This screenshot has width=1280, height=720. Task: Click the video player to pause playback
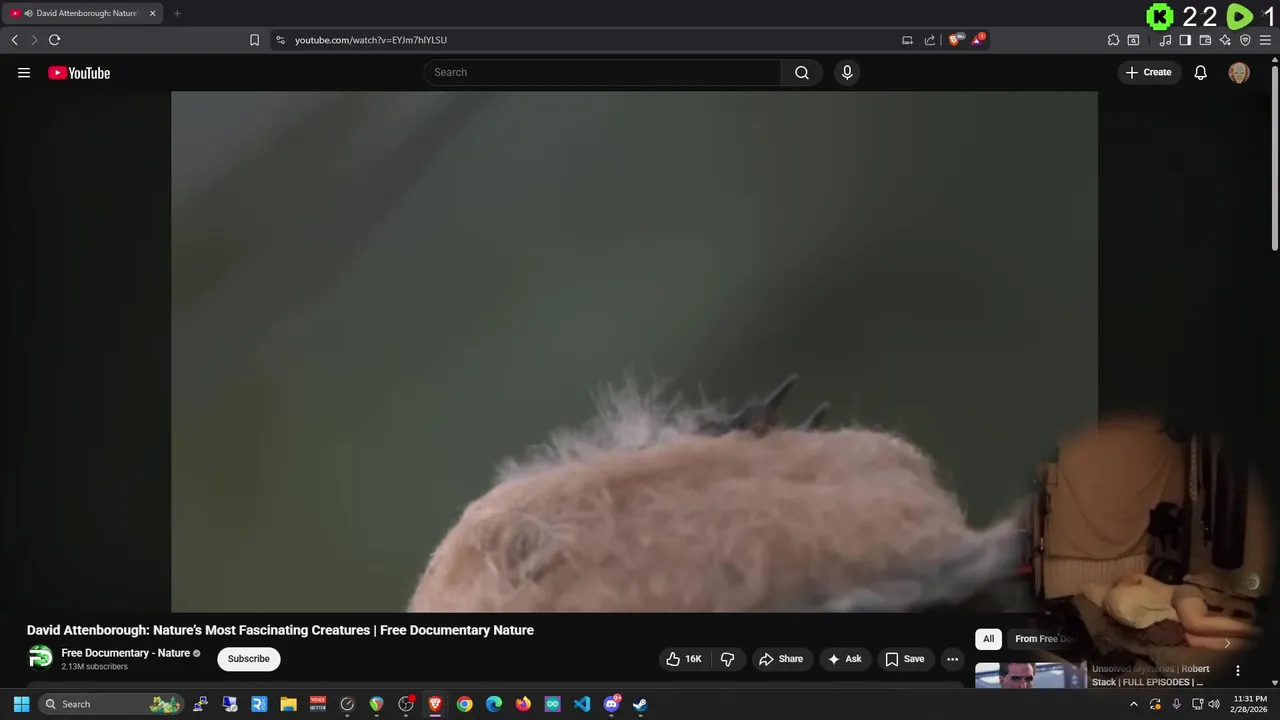tap(634, 351)
